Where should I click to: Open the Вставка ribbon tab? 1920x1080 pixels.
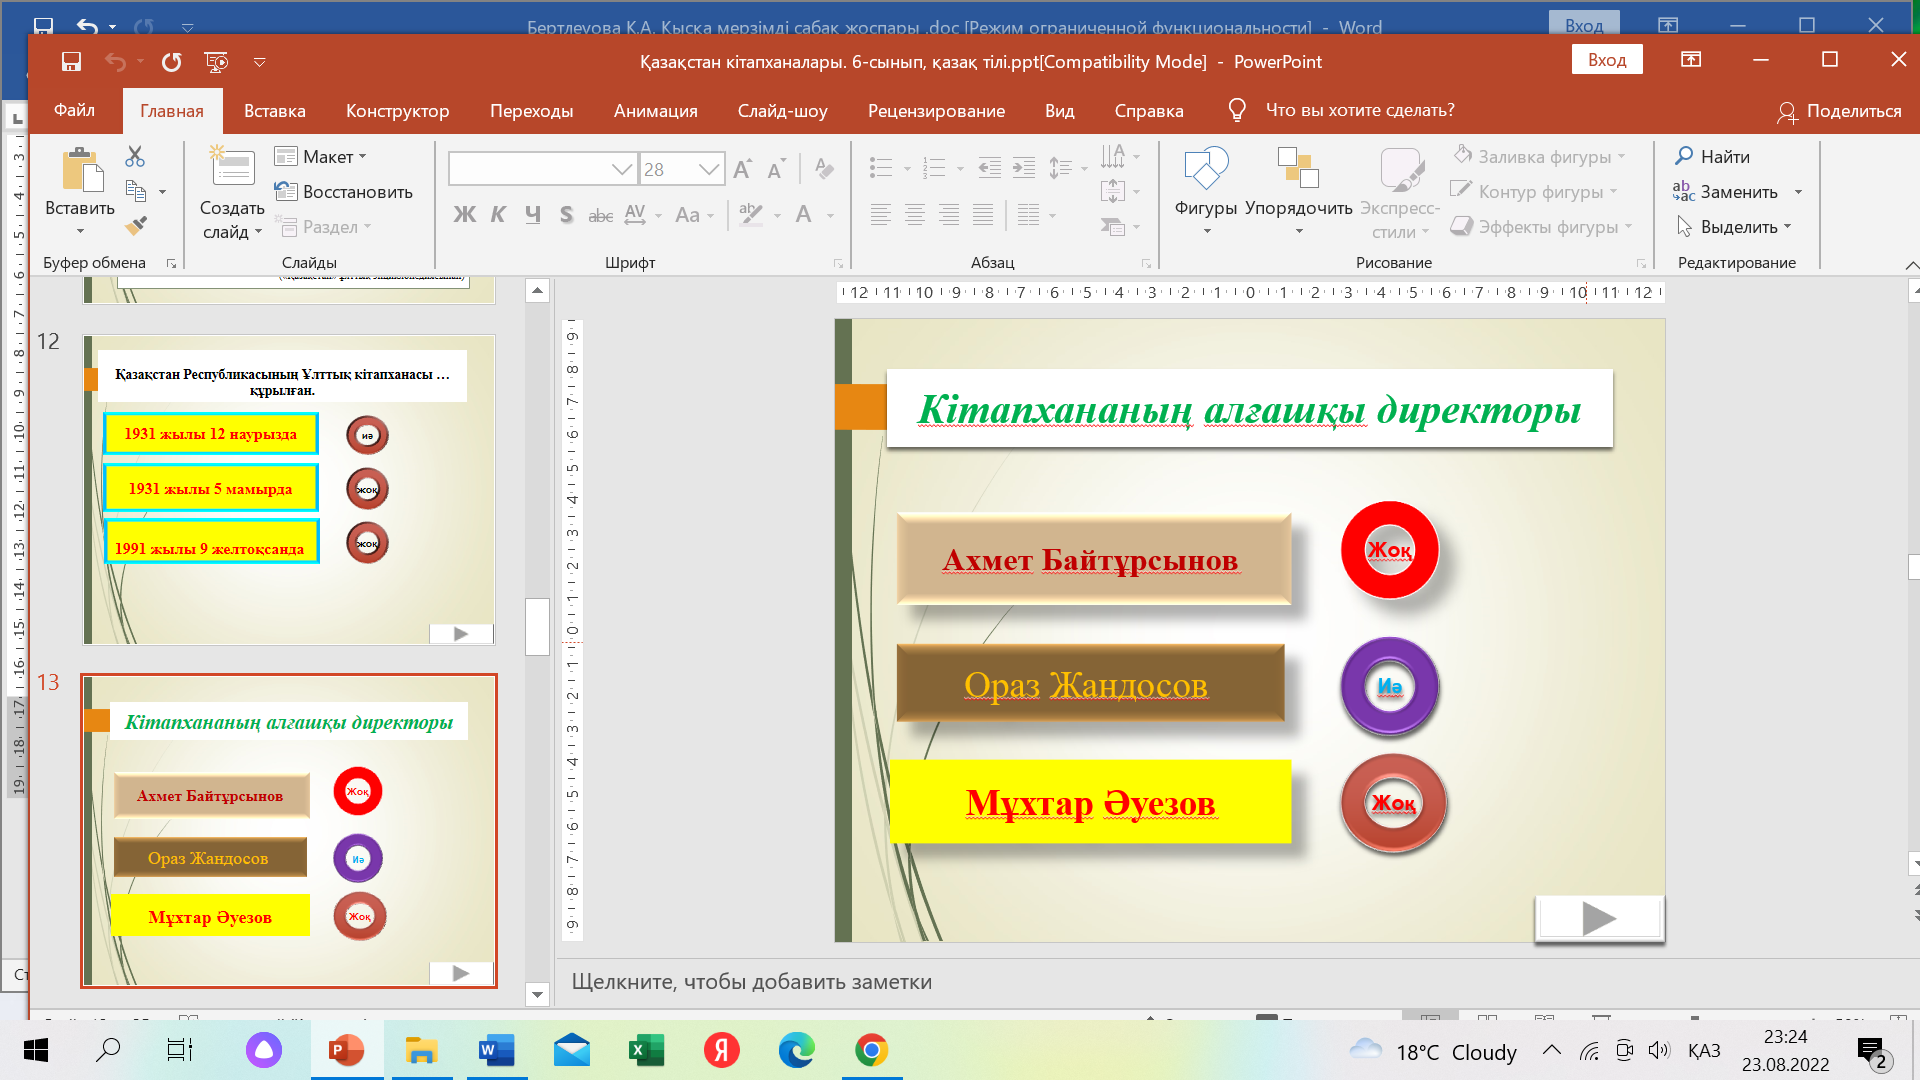point(274,111)
